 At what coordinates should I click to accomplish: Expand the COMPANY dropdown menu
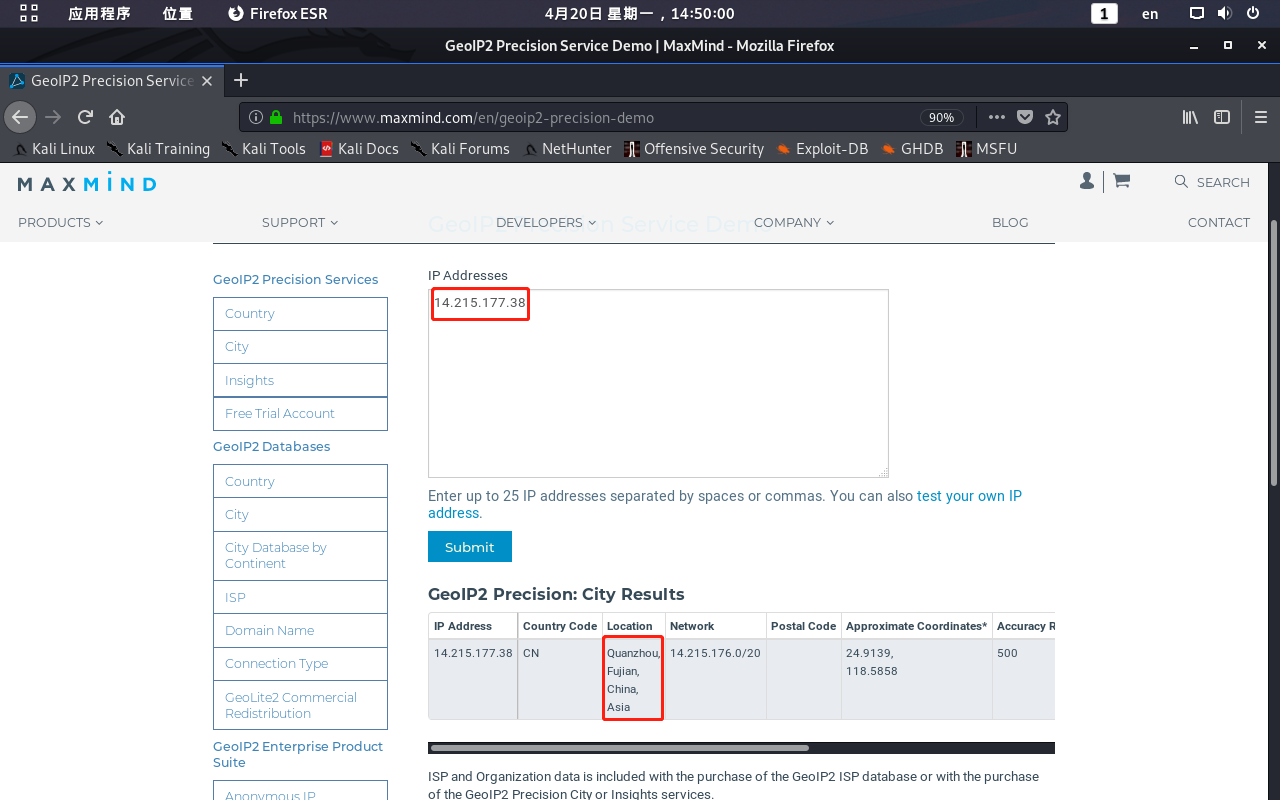(x=794, y=222)
